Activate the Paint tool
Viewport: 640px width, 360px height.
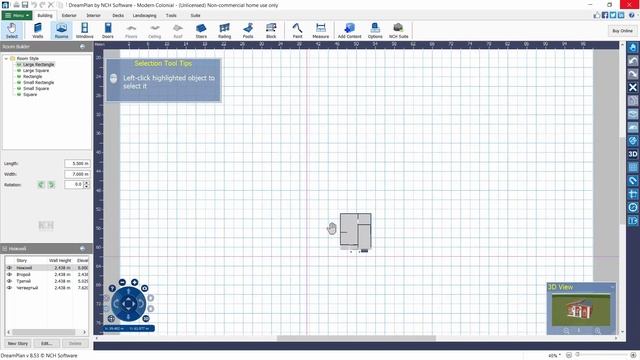point(297,31)
